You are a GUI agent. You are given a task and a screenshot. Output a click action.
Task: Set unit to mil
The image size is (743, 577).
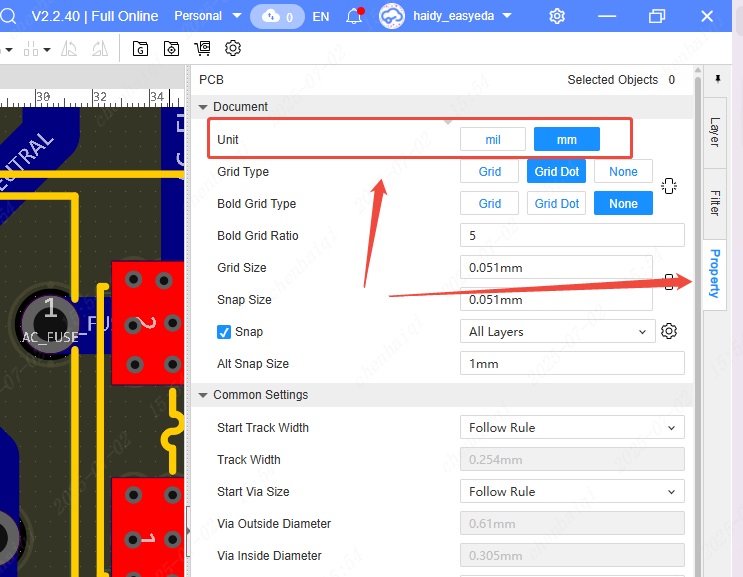[x=492, y=140]
